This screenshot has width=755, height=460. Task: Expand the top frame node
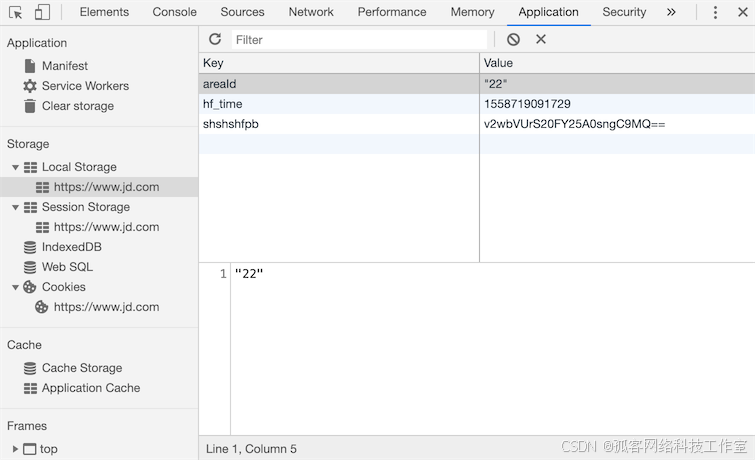[15, 449]
